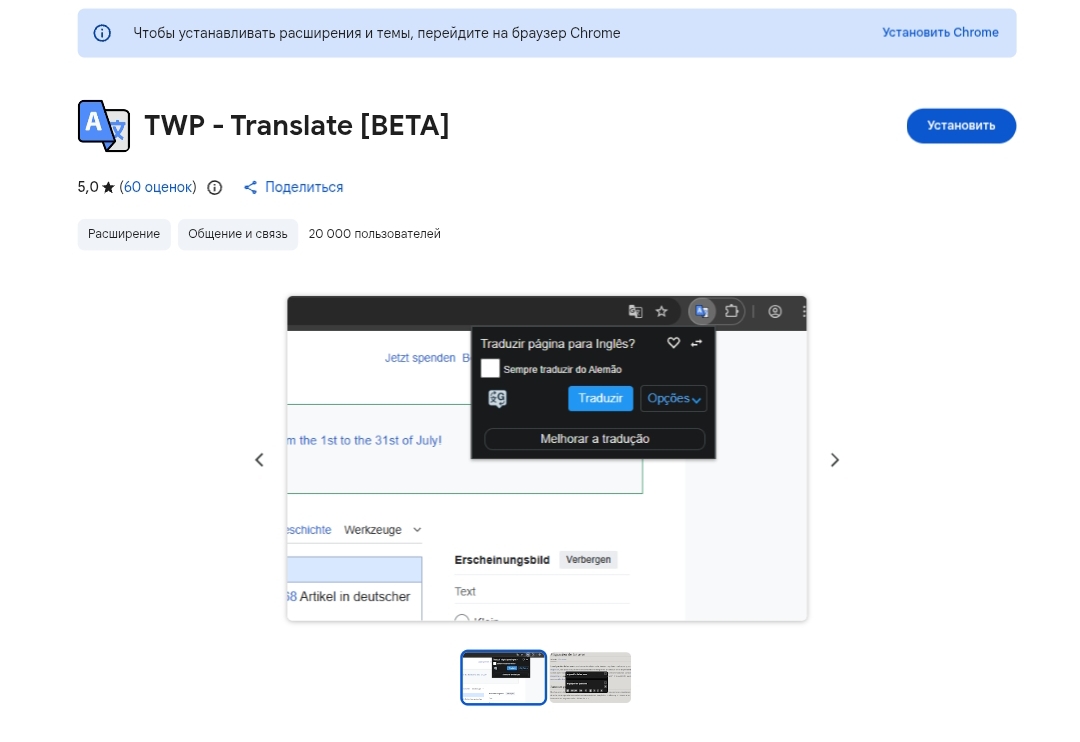Click the info icon next to ratings
The width and height of the screenshot is (1080, 742).
[x=215, y=187]
